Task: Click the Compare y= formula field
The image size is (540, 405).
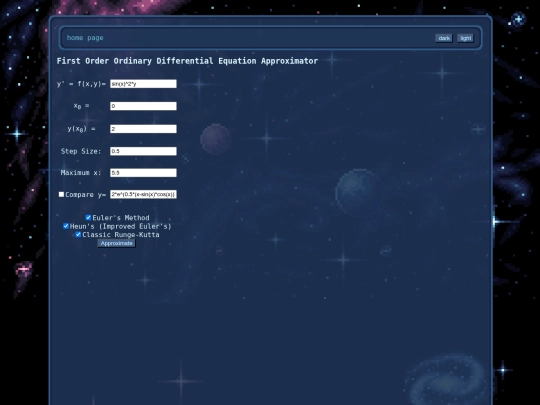Action: [143, 194]
